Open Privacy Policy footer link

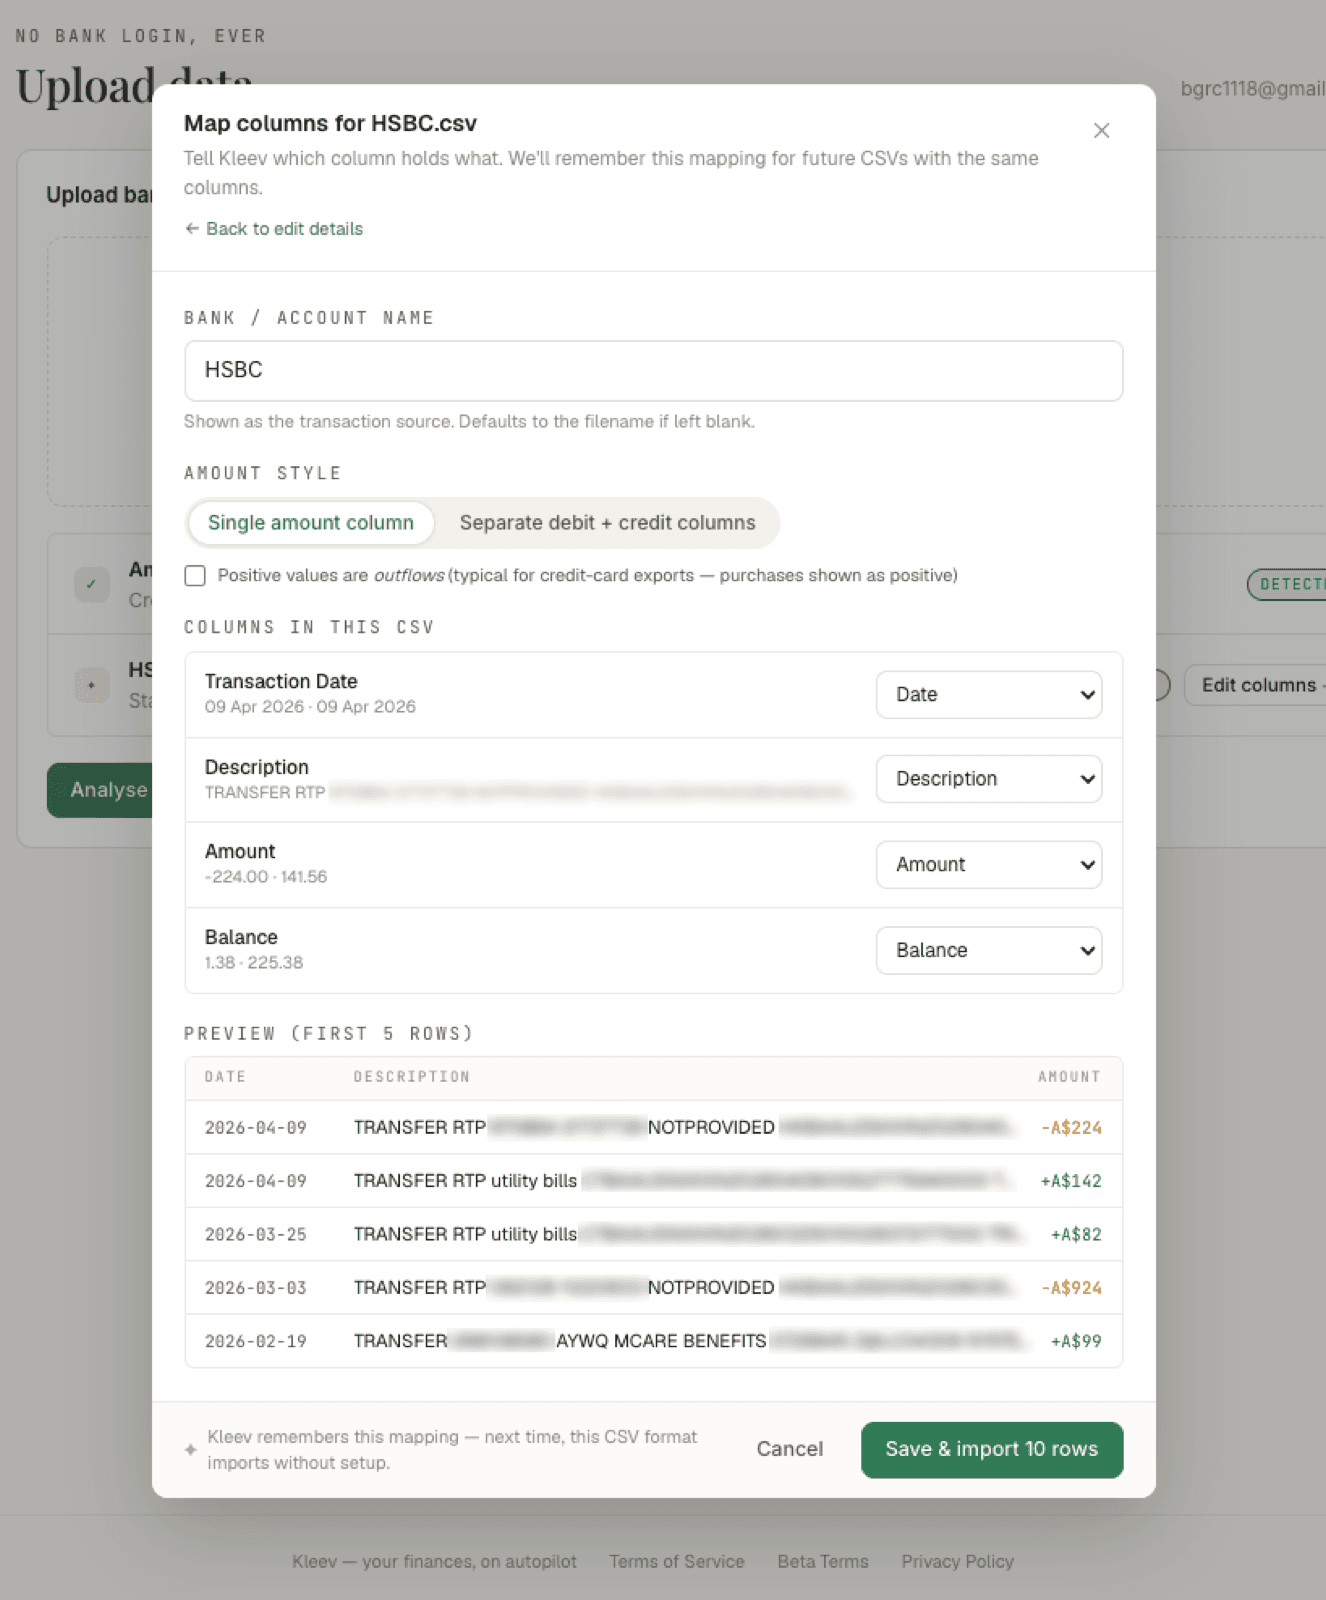tap(957, 1561)
